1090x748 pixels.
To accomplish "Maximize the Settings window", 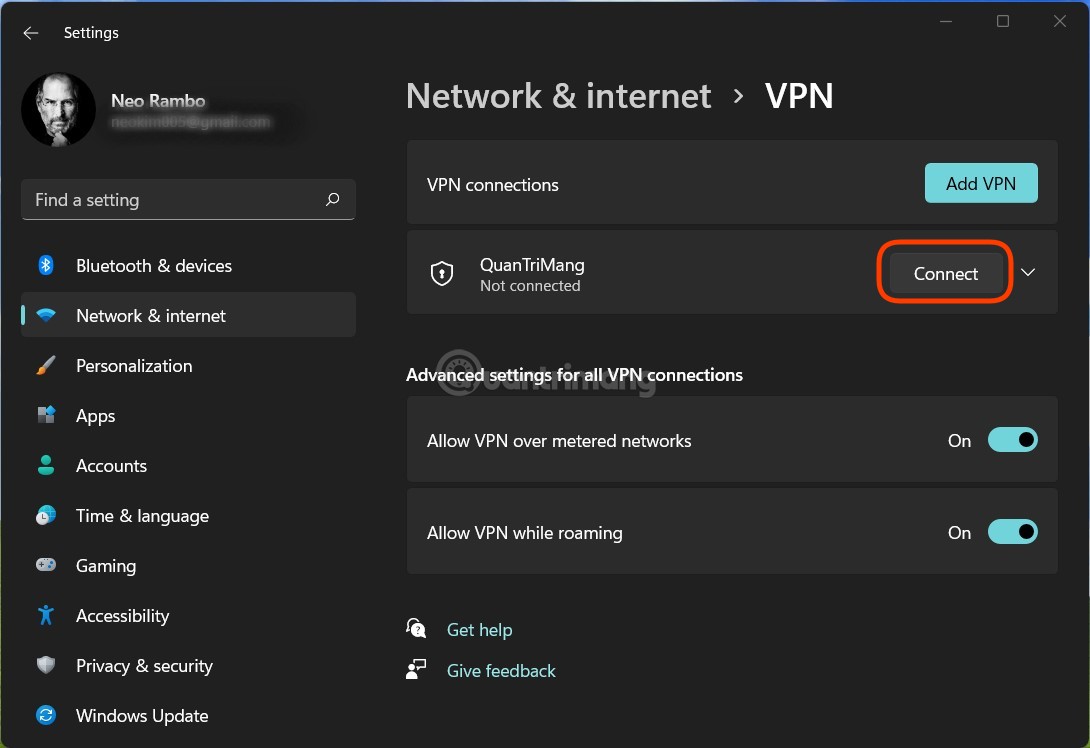I will tap(1002, 21).
